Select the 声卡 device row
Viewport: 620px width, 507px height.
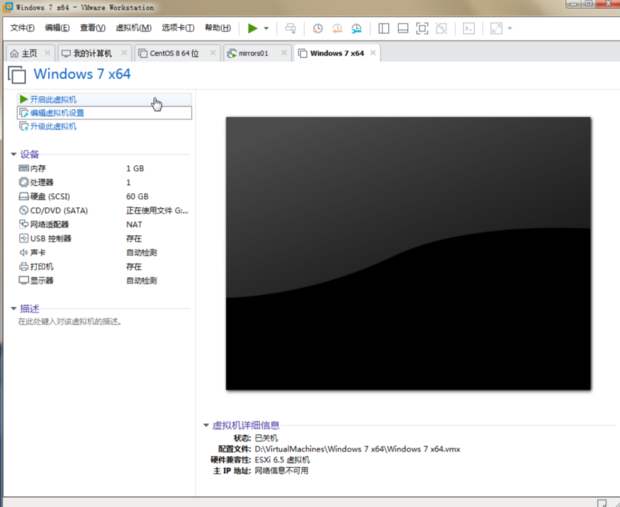(104, 252)
